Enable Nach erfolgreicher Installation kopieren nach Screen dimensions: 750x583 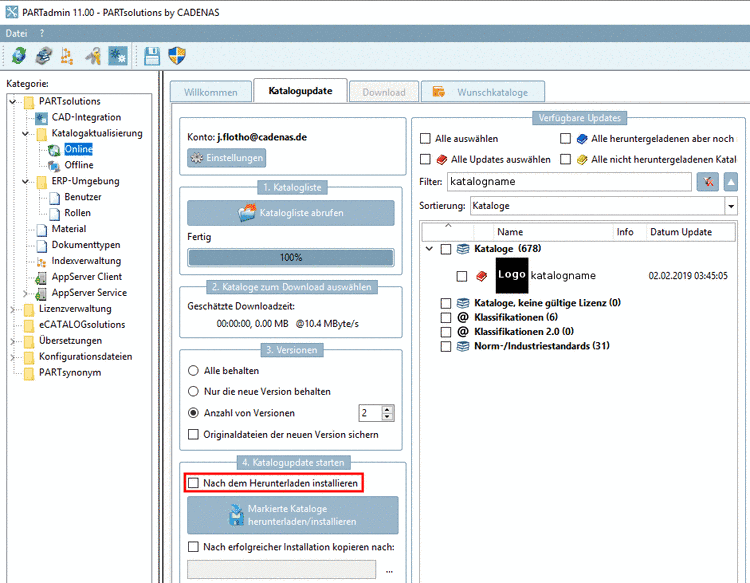pos(193,547)
